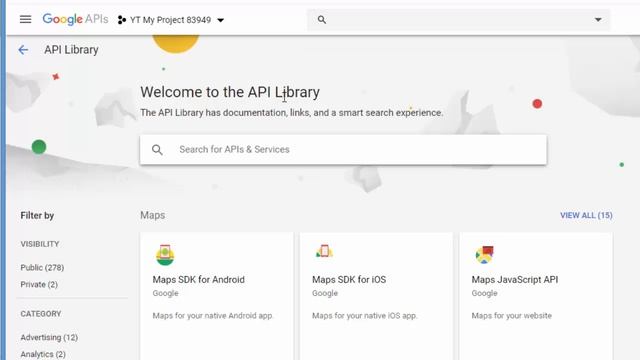Click the Maps JavaScript API icon
Viewport: 640px width, 360px height.
pos(484,255)
